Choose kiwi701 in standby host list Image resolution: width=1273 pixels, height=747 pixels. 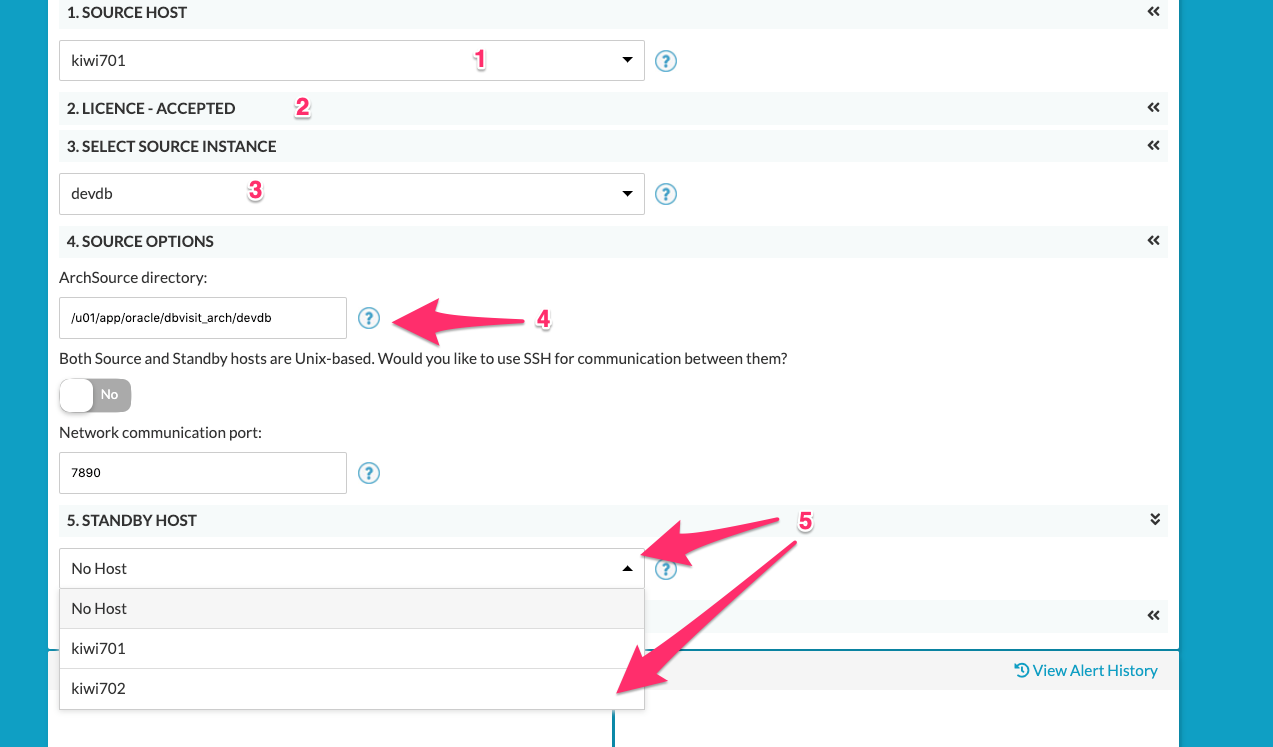(352, 648)
